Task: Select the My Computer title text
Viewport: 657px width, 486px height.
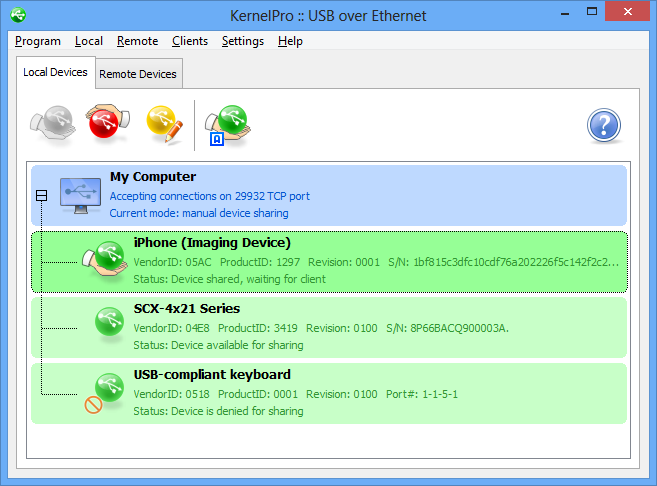Action: 153,177
